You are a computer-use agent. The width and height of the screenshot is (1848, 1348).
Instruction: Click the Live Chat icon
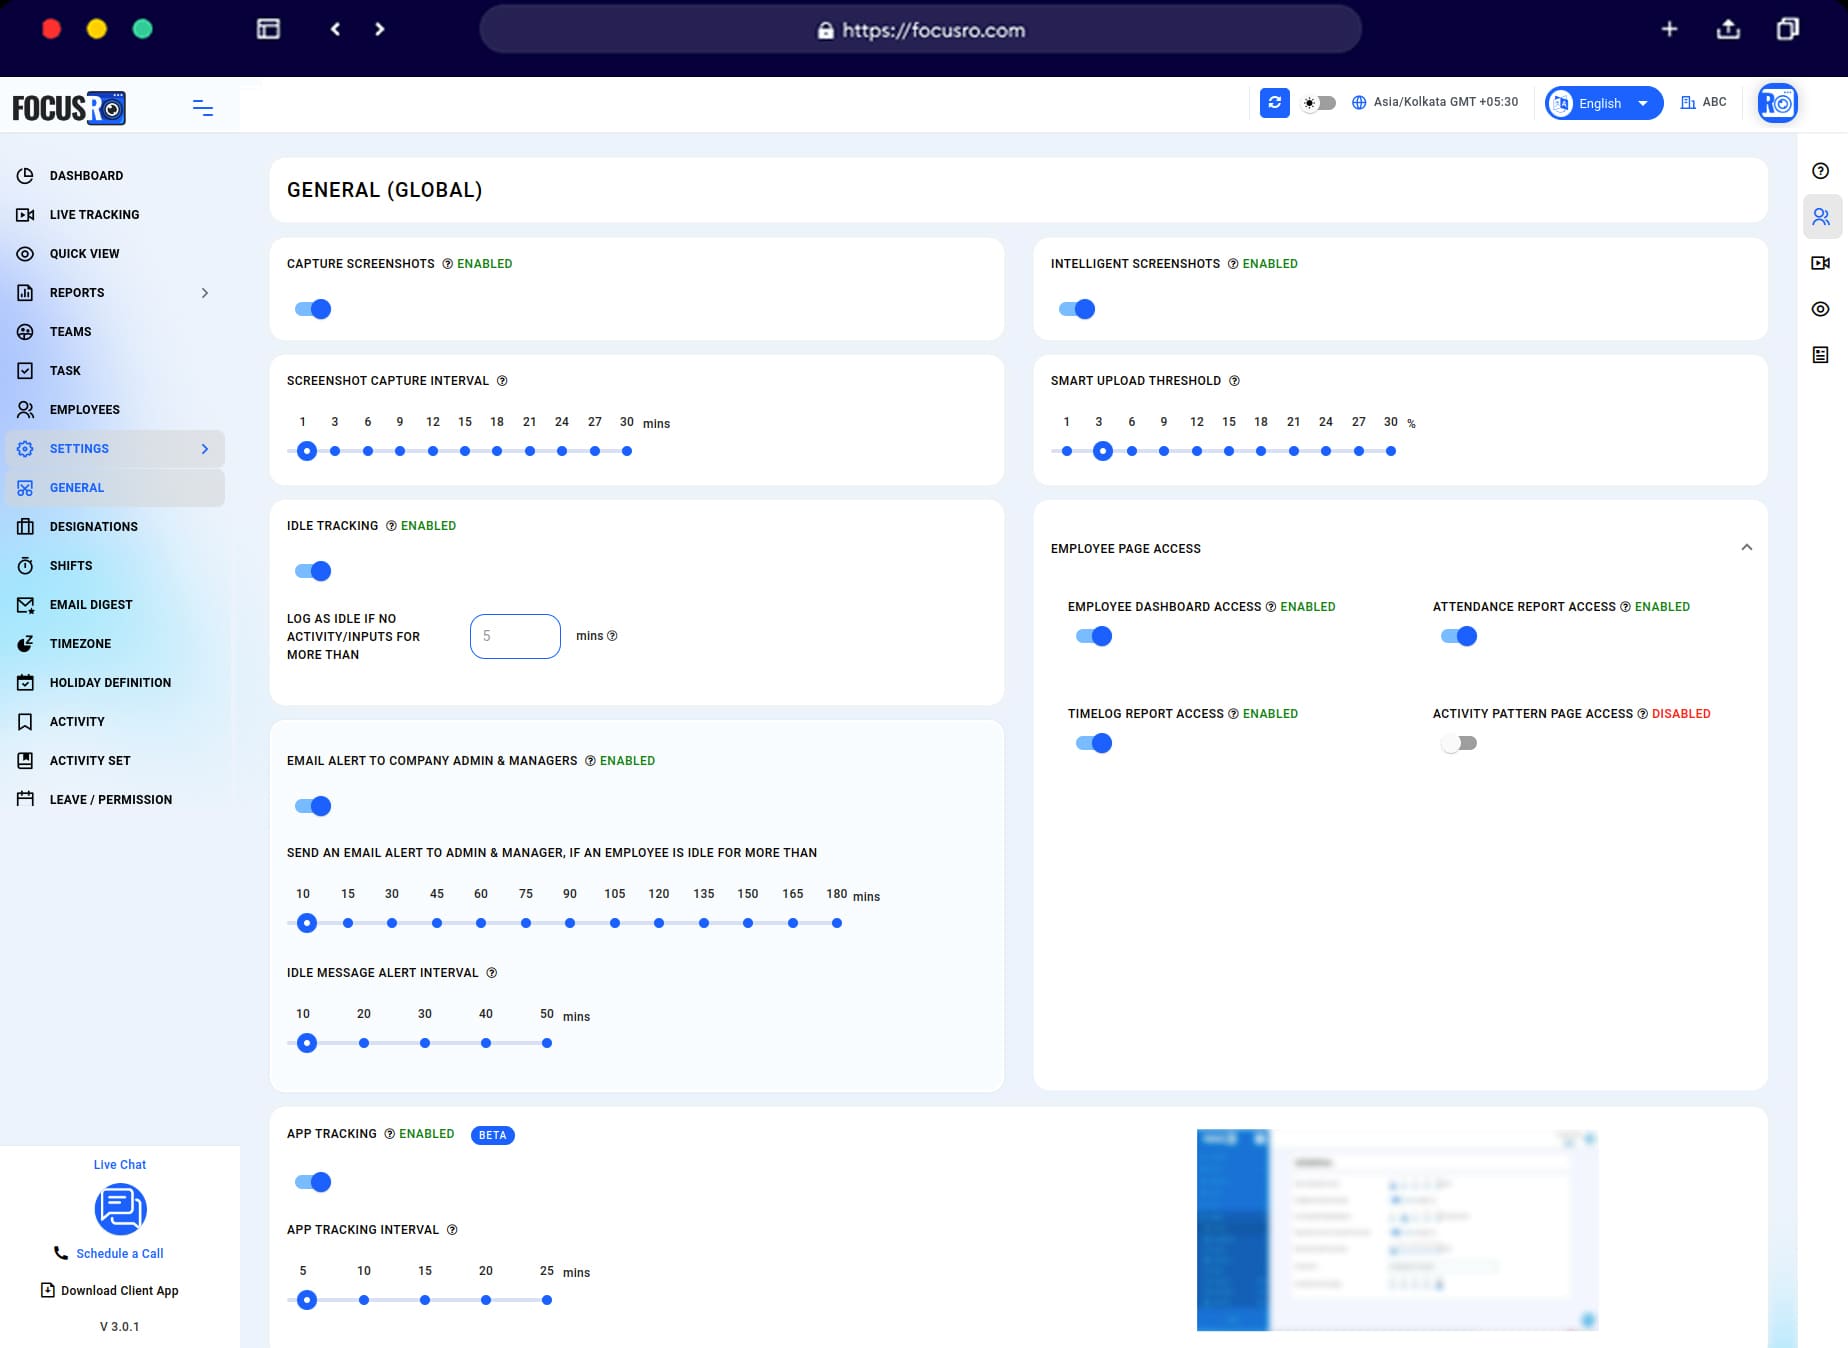(x=120, y=1209)
